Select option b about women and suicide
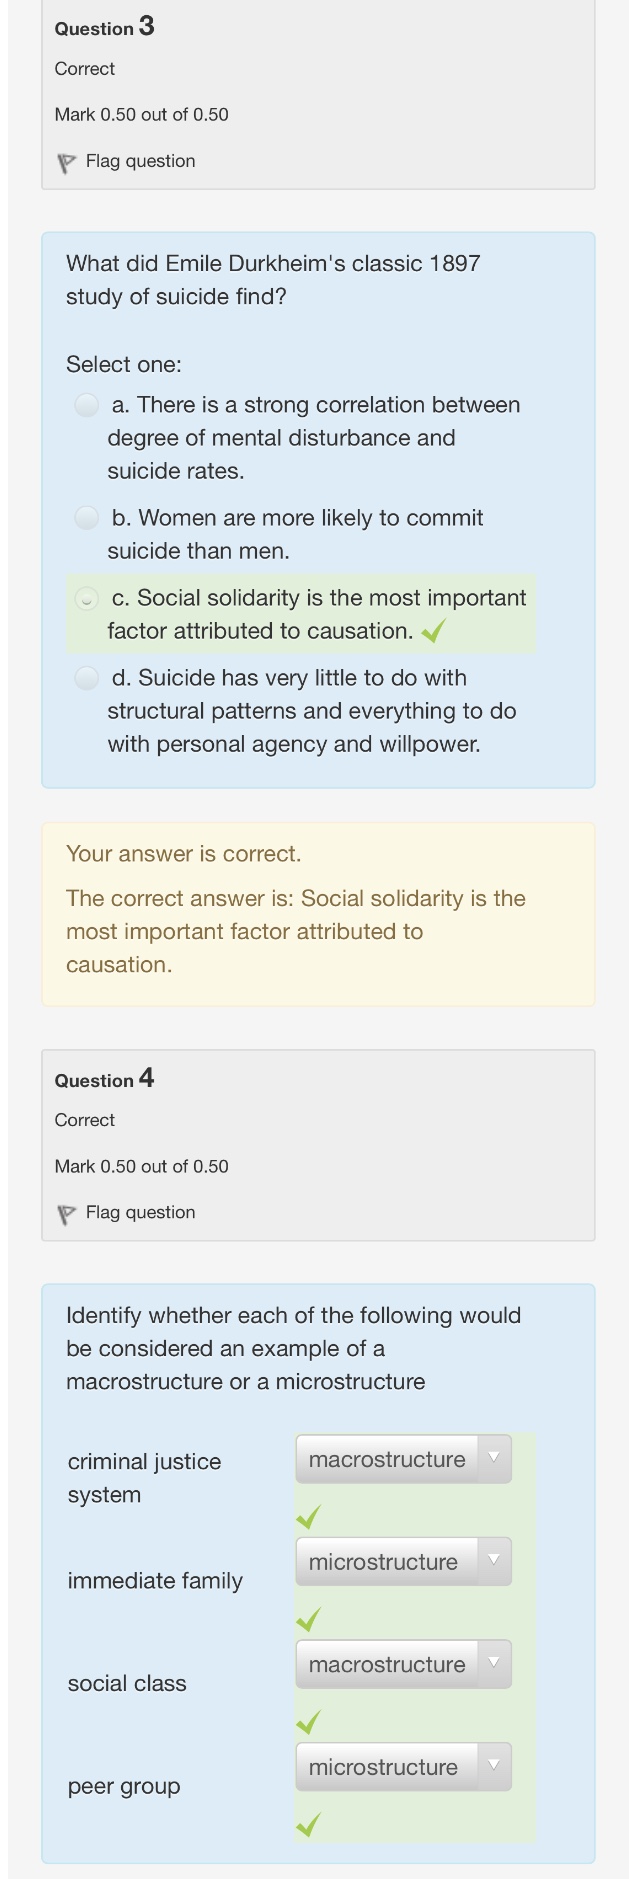629x1879 pixels. pyautogui.click(x=88, y=518)
